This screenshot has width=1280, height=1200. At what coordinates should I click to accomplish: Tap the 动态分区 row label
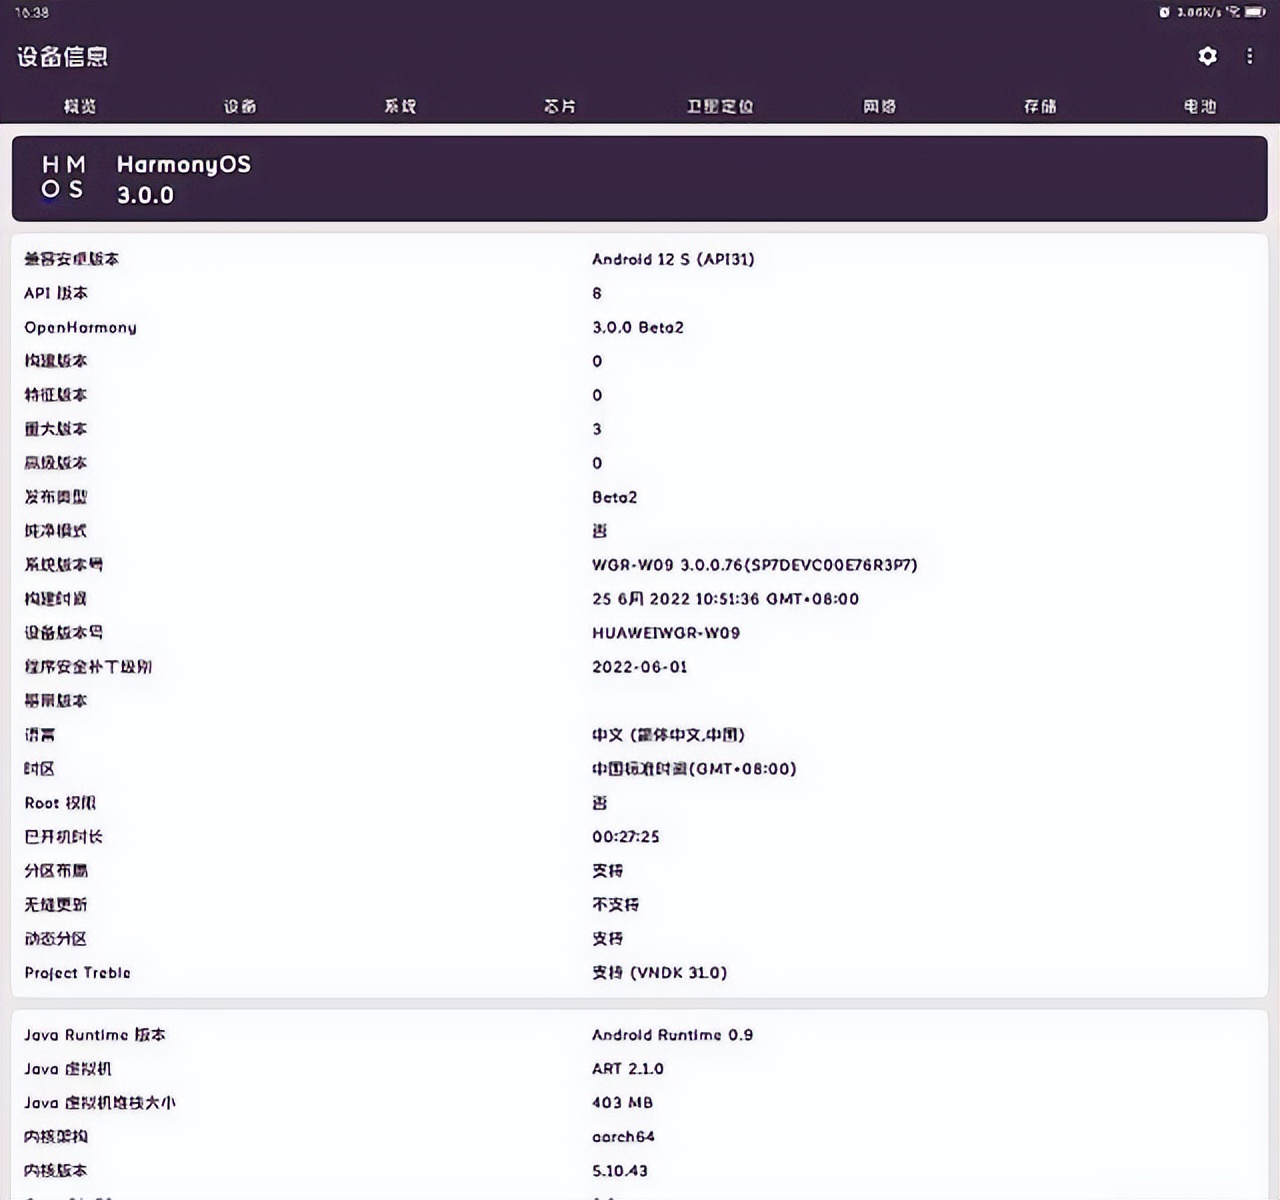[55, 939]
